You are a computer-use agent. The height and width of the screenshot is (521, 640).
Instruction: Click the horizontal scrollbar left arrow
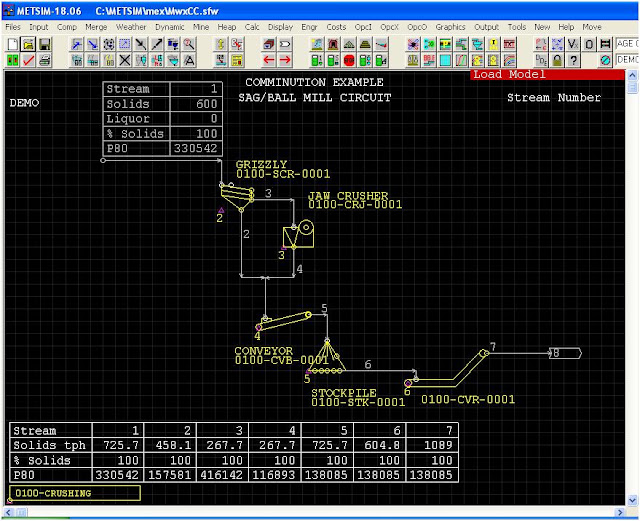tap(9, 512)
